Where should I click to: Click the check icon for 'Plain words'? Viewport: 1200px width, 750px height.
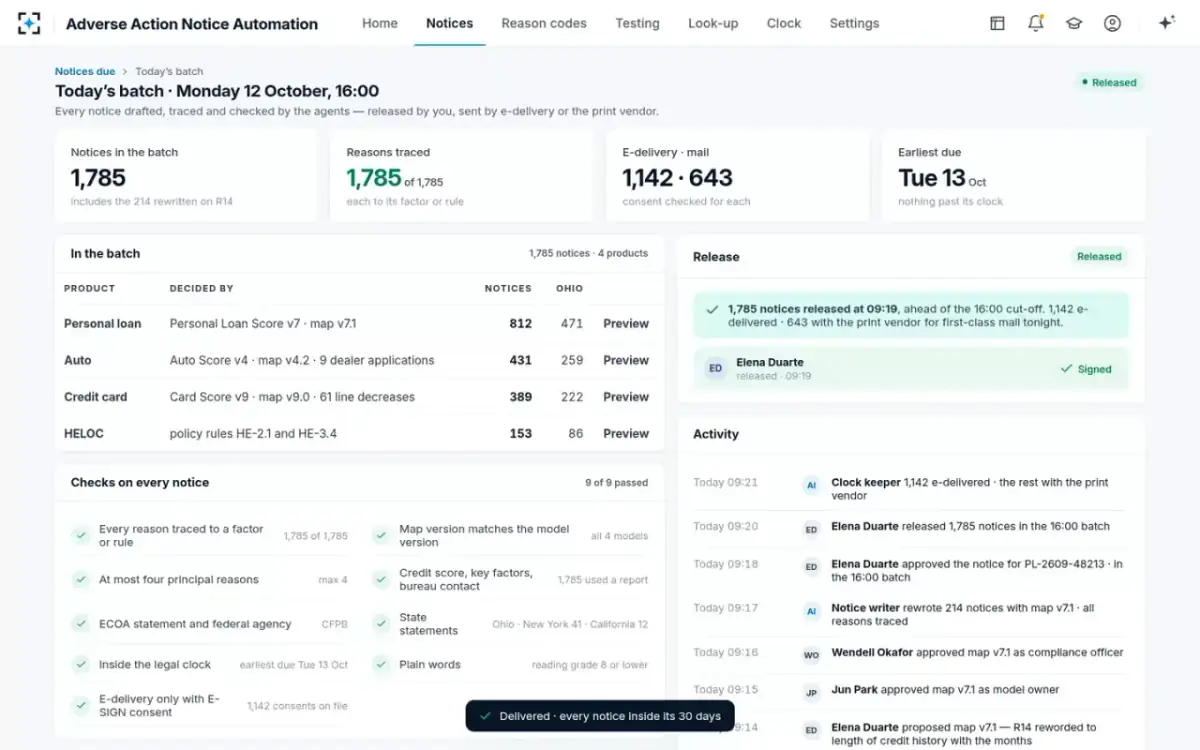pyautogui.click(x=381, y=664)
